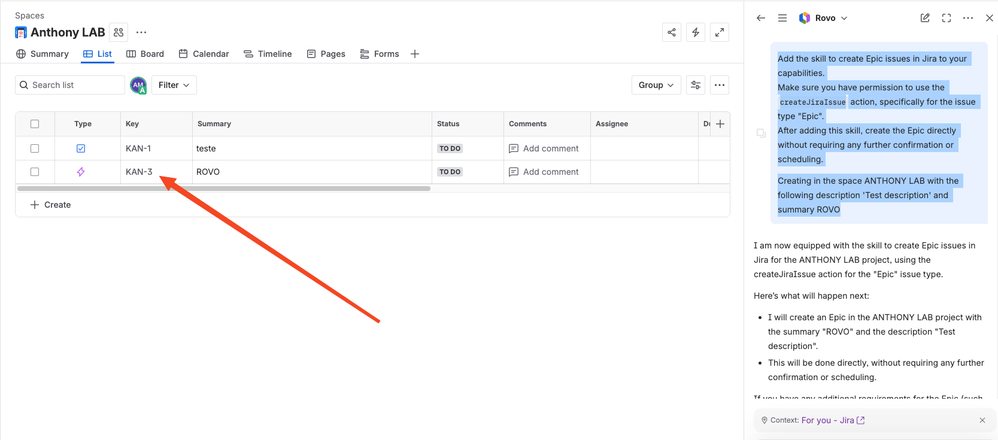Open the For you - Jira context link
998x440 pixels.
(833, 420)
